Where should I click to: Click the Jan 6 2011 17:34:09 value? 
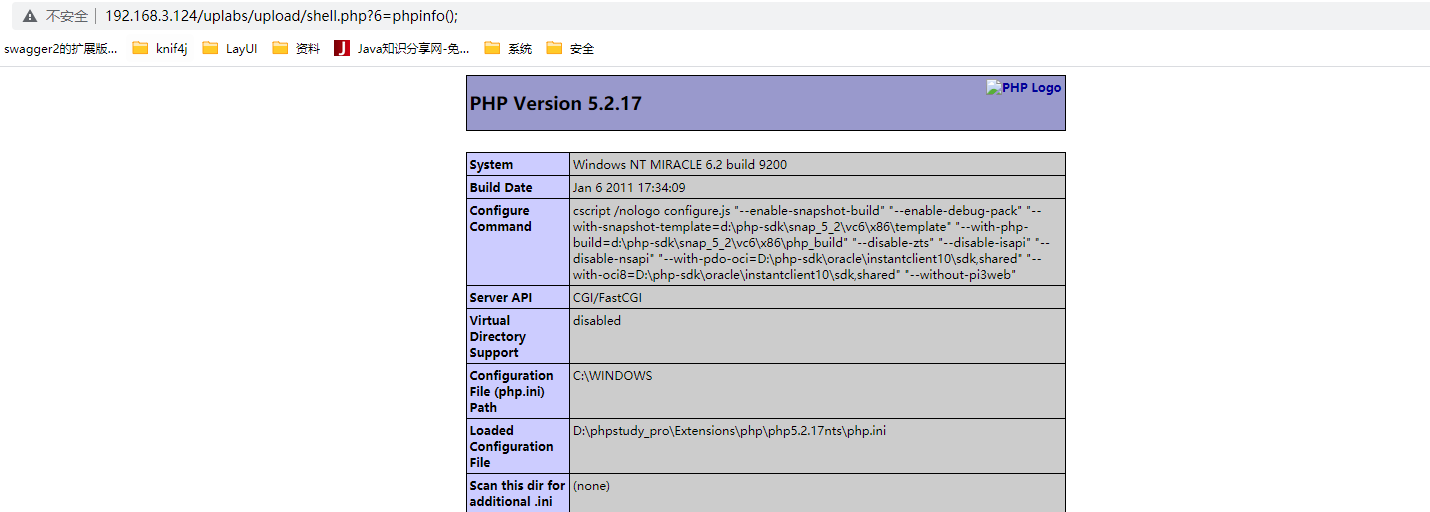[x=629, y=187]
